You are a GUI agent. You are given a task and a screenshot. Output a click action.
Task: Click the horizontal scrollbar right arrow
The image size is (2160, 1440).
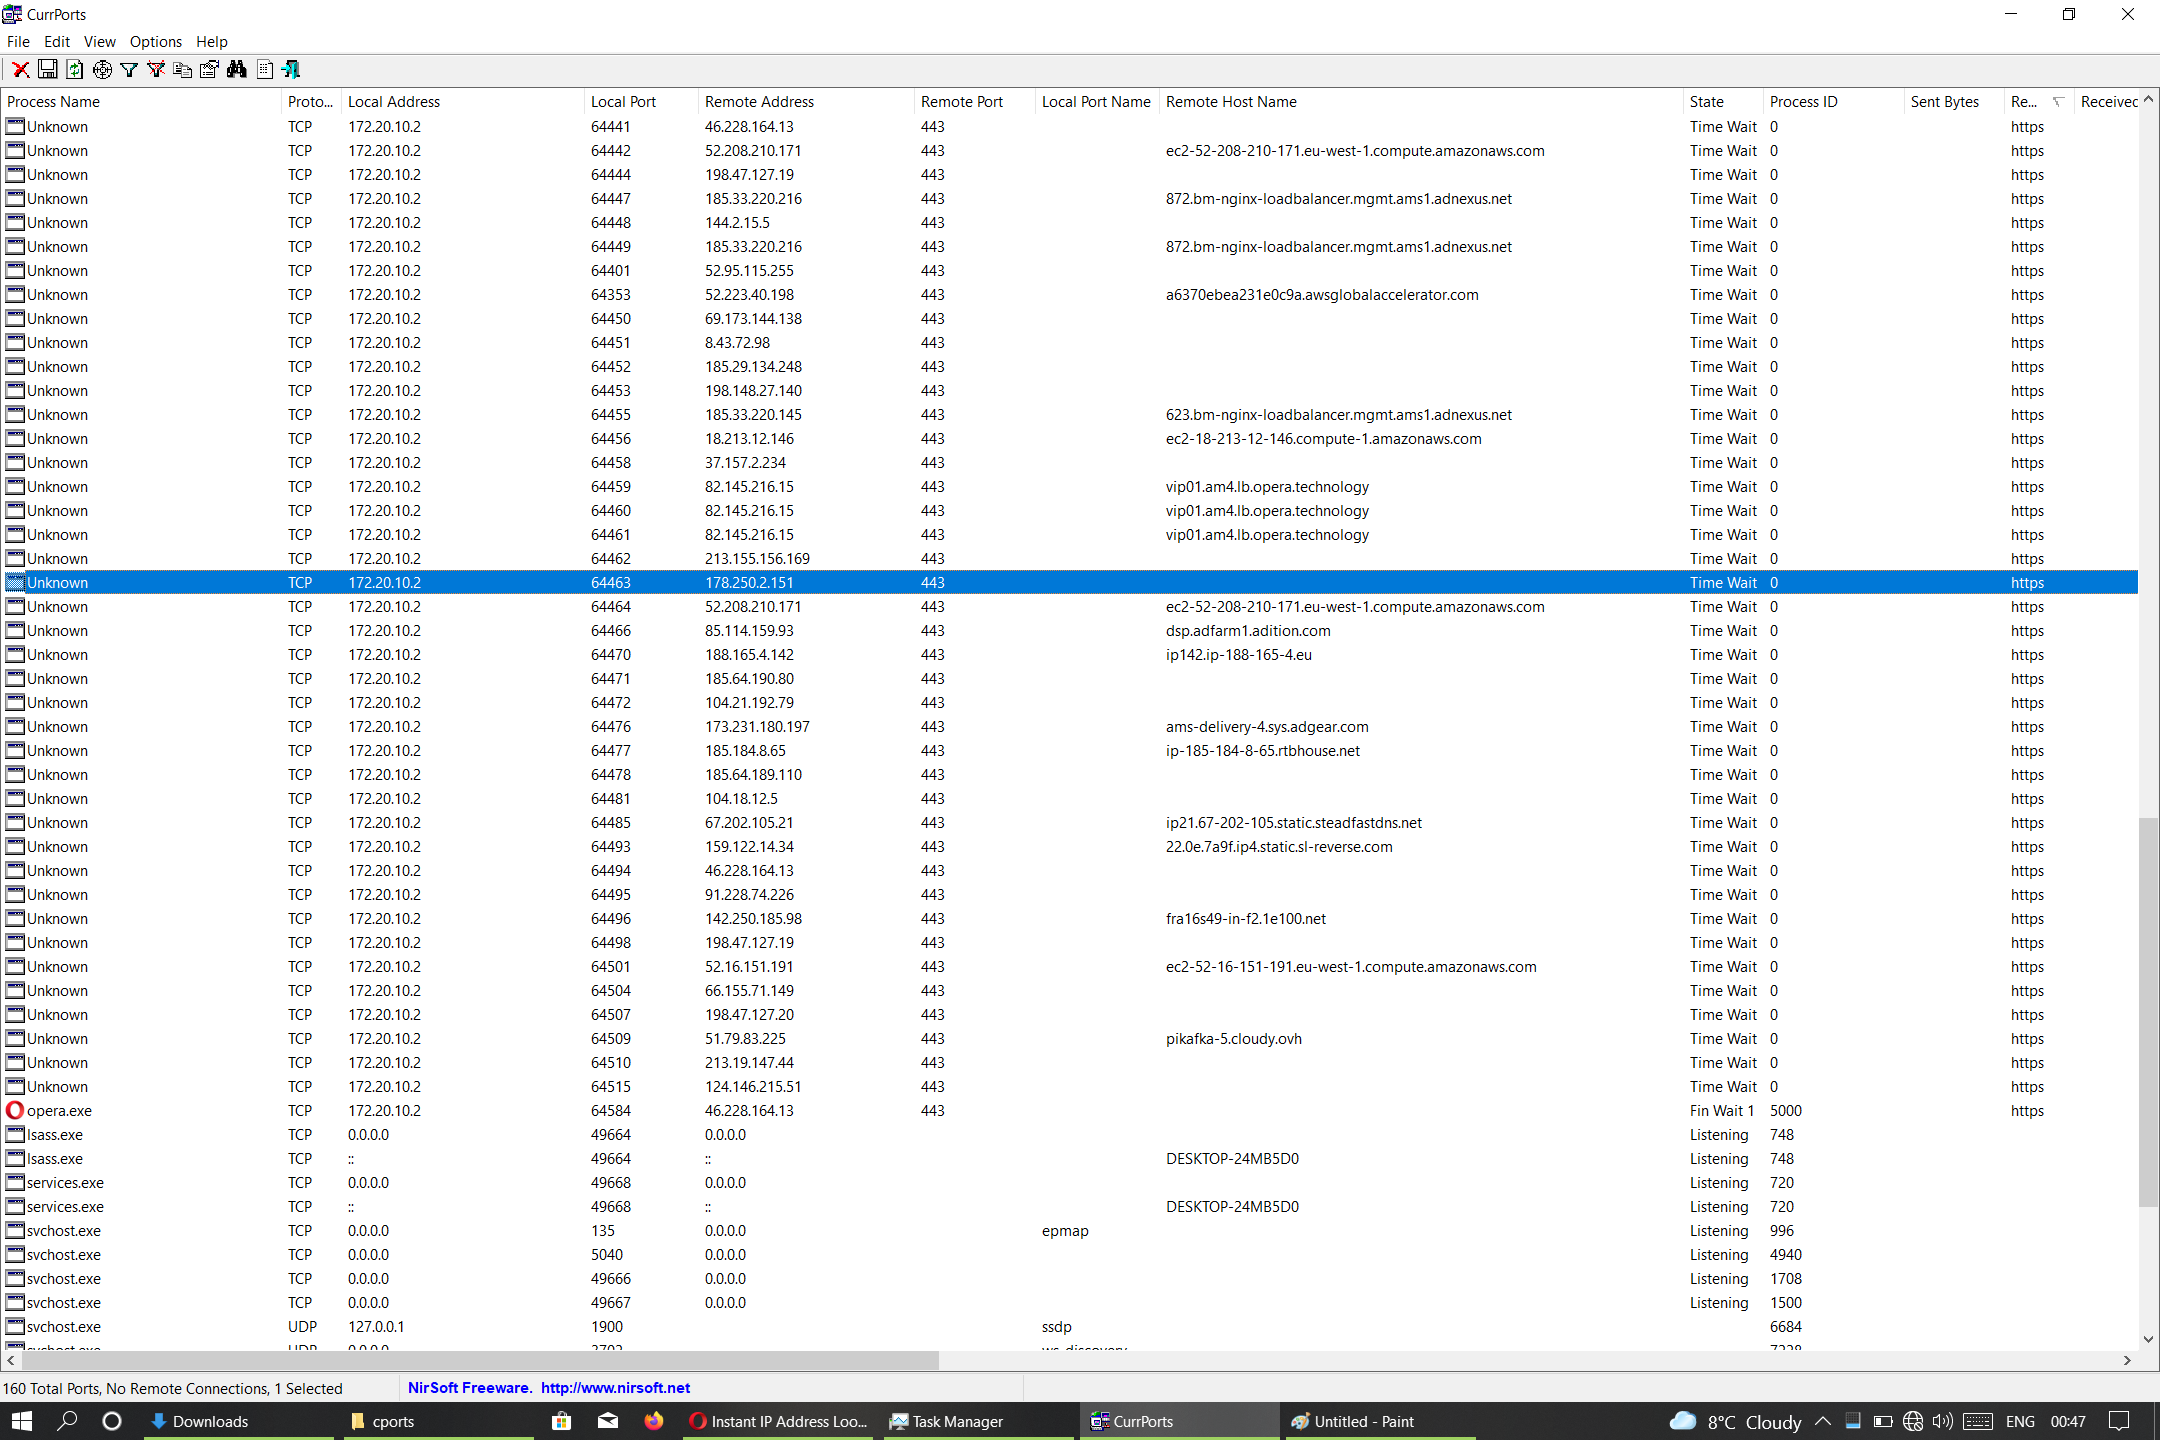(x=2127, y=1360)
